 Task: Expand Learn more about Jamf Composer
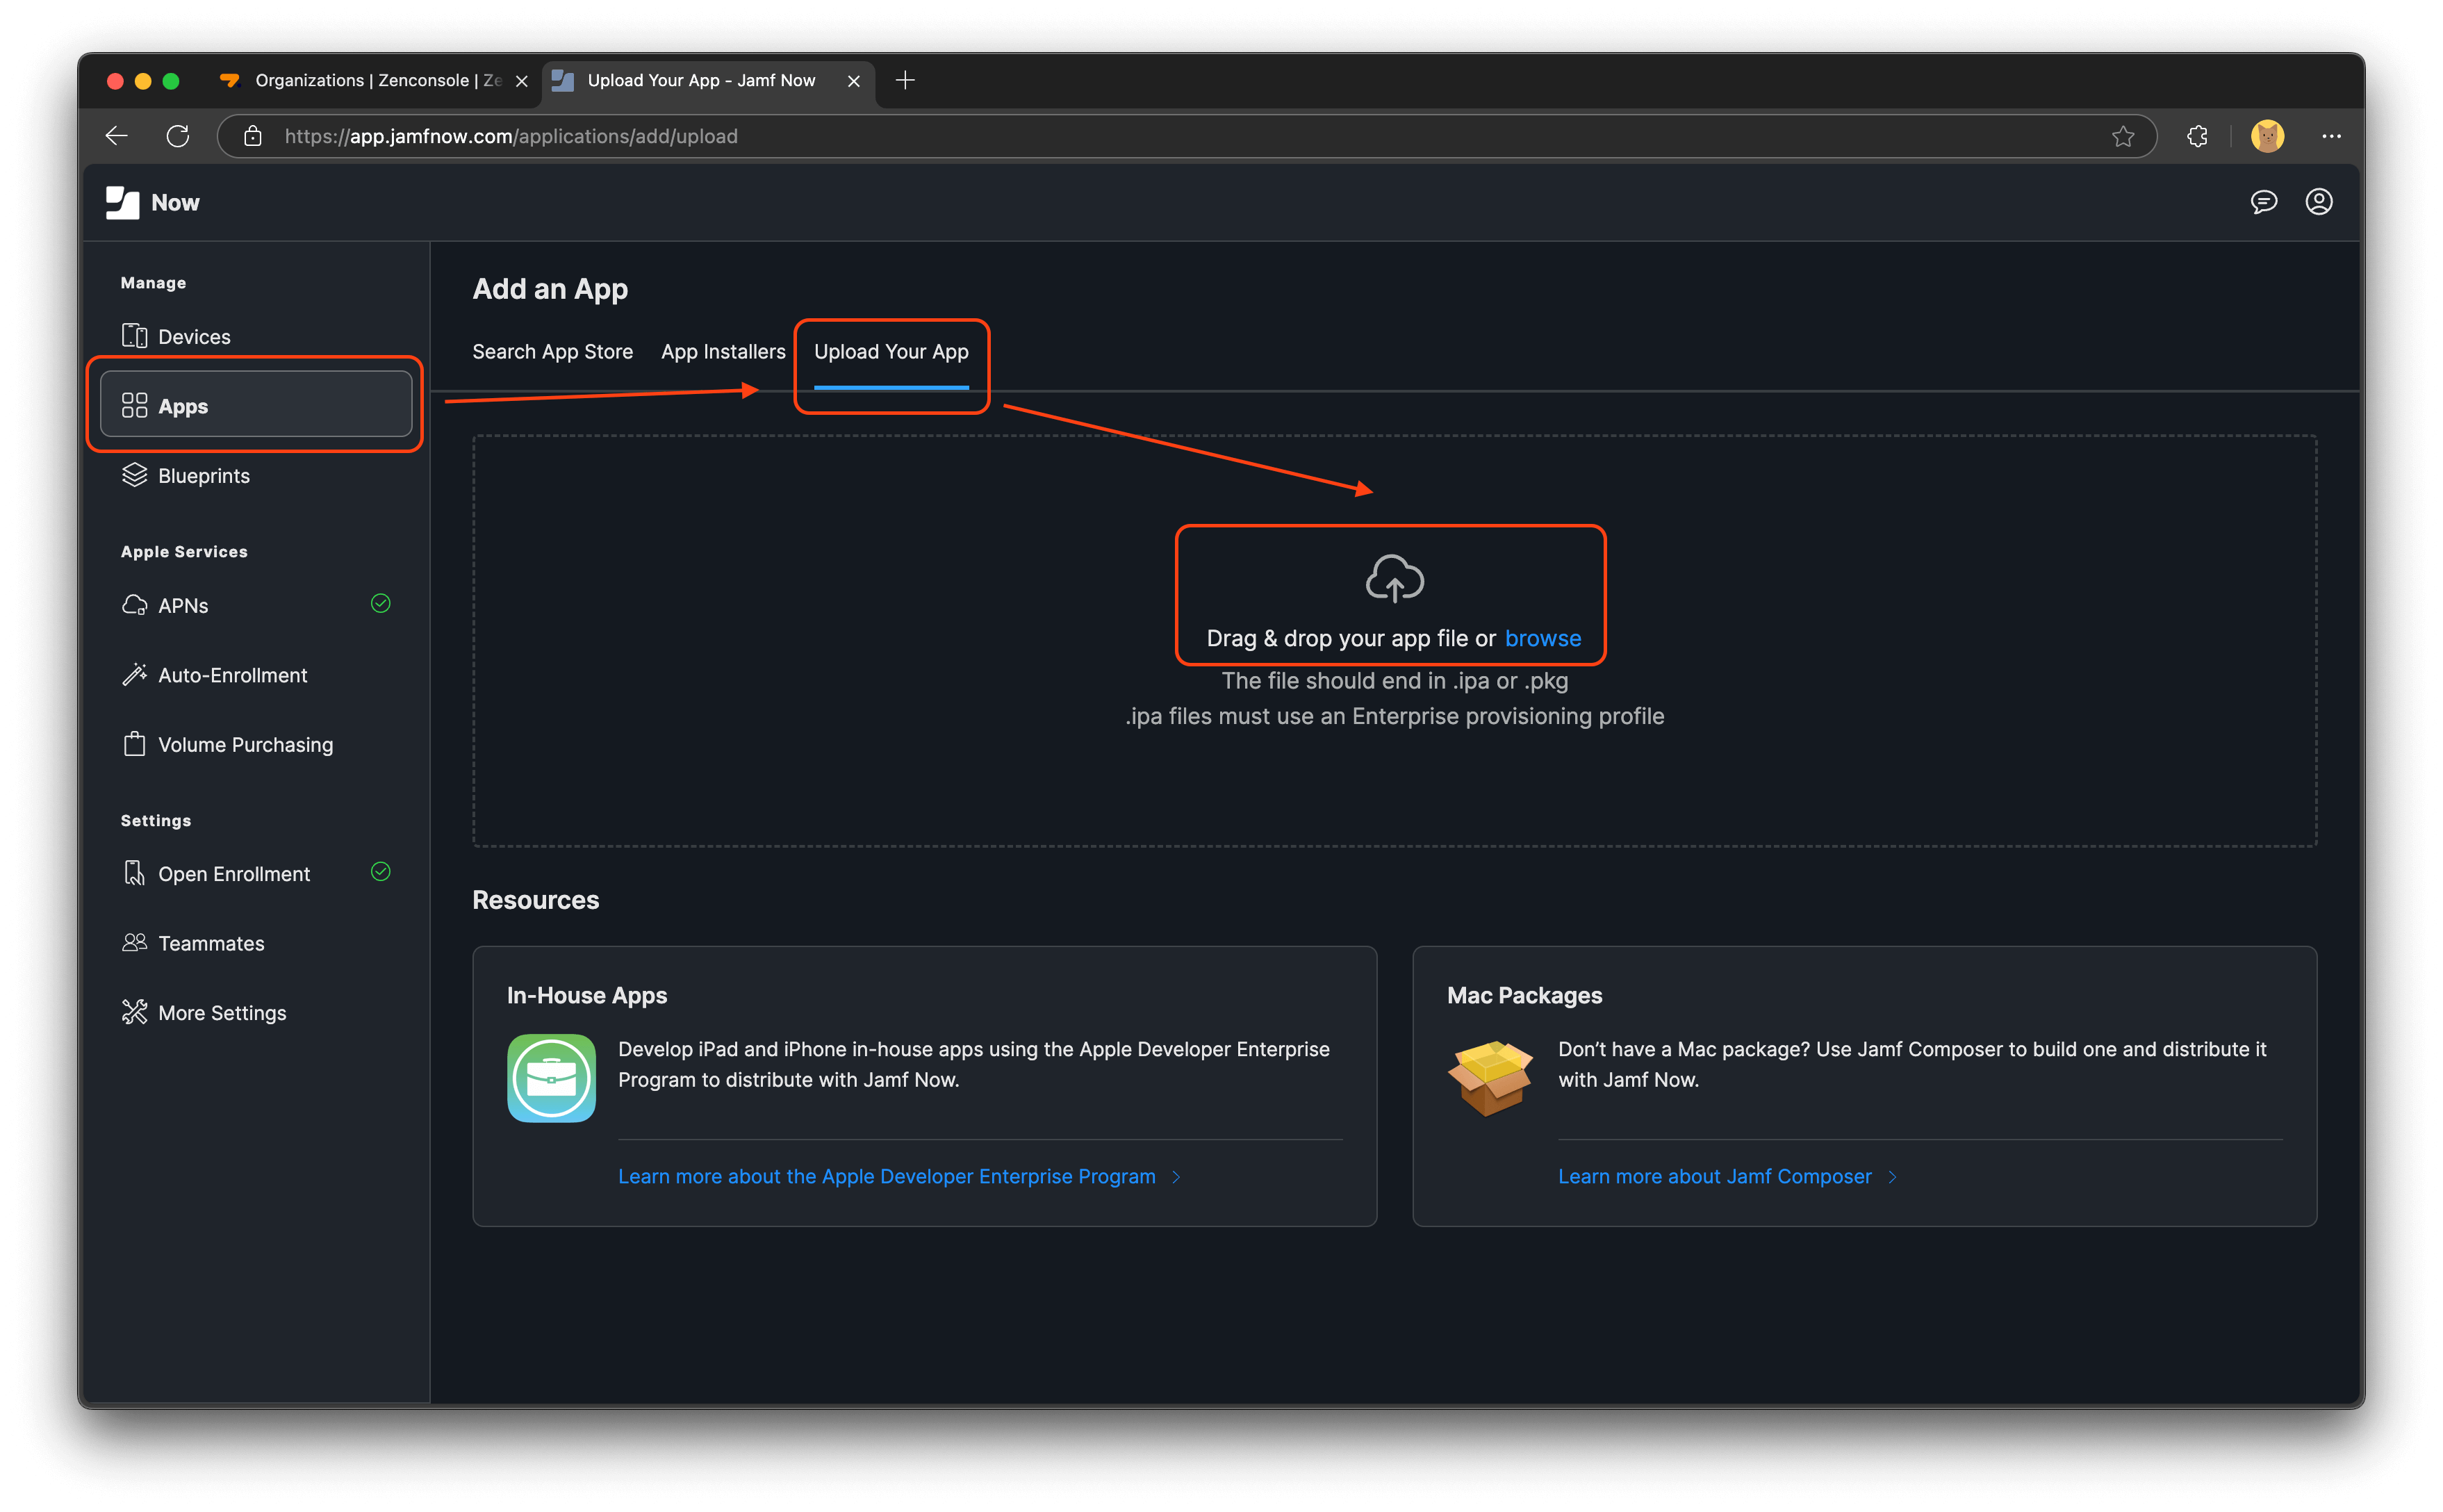point(1714,1176)
